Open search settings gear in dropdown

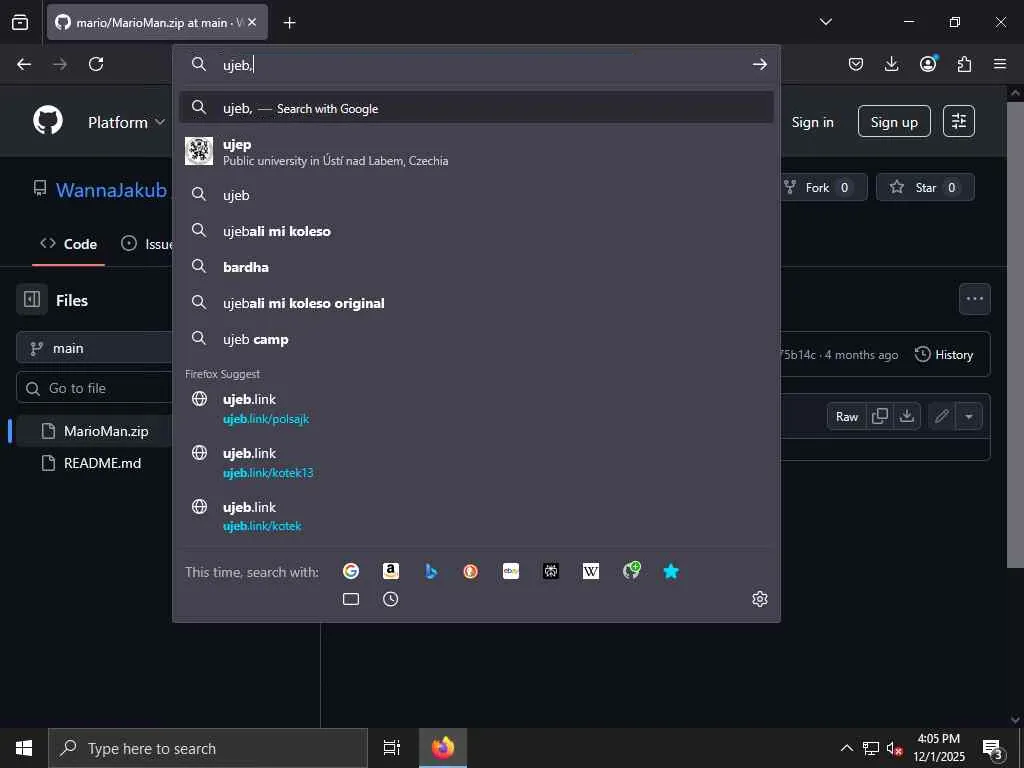(760, 599)
